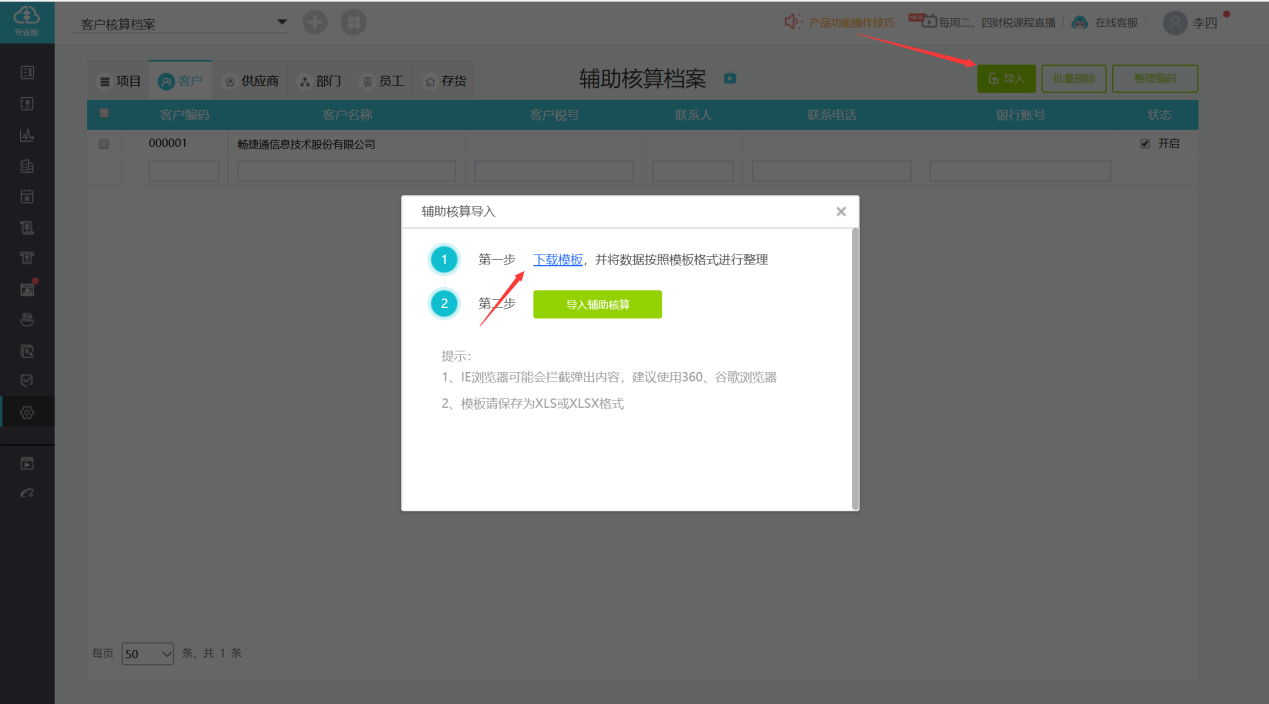Click the round plus icon beside dropdown
Screen dimensions: 1269x704
point(315,22)
